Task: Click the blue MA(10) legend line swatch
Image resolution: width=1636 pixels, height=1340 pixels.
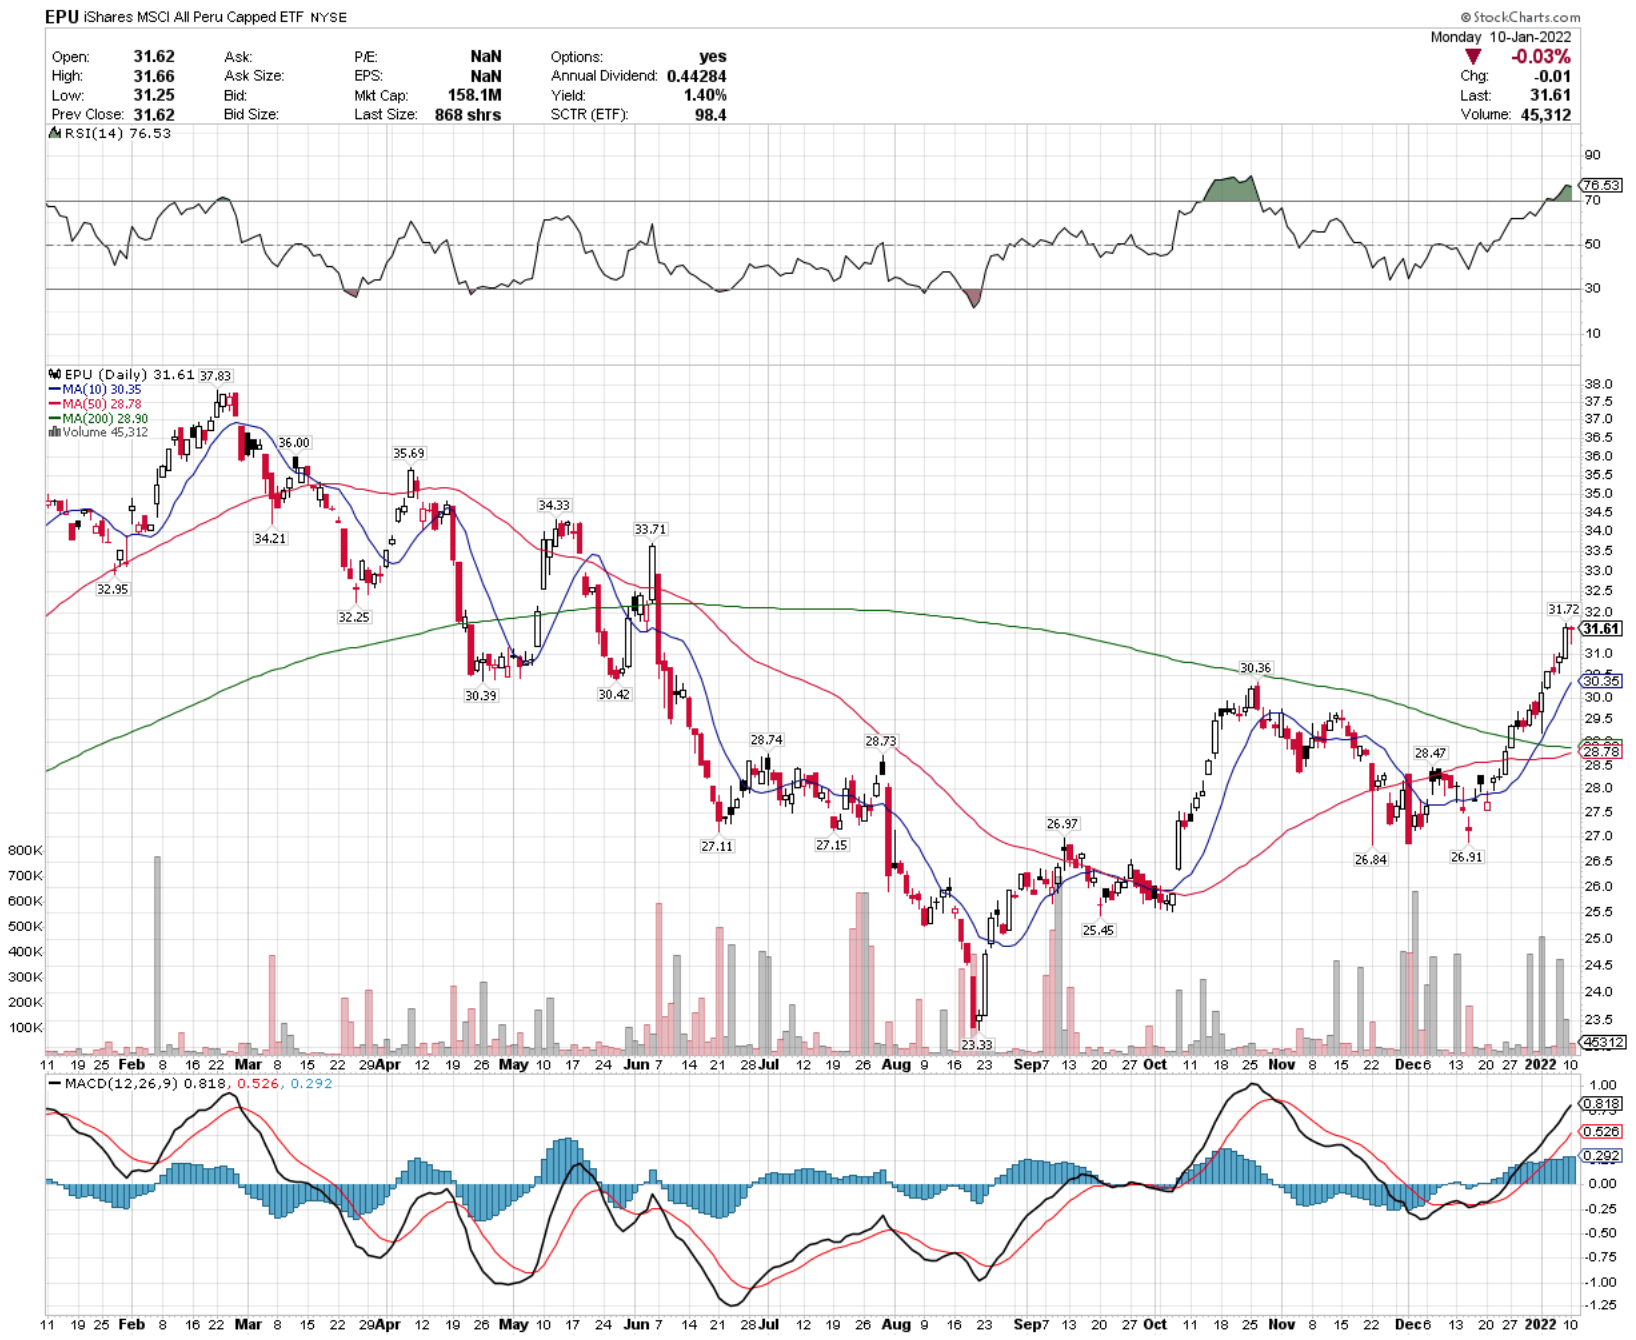Action: click(55, 389)
